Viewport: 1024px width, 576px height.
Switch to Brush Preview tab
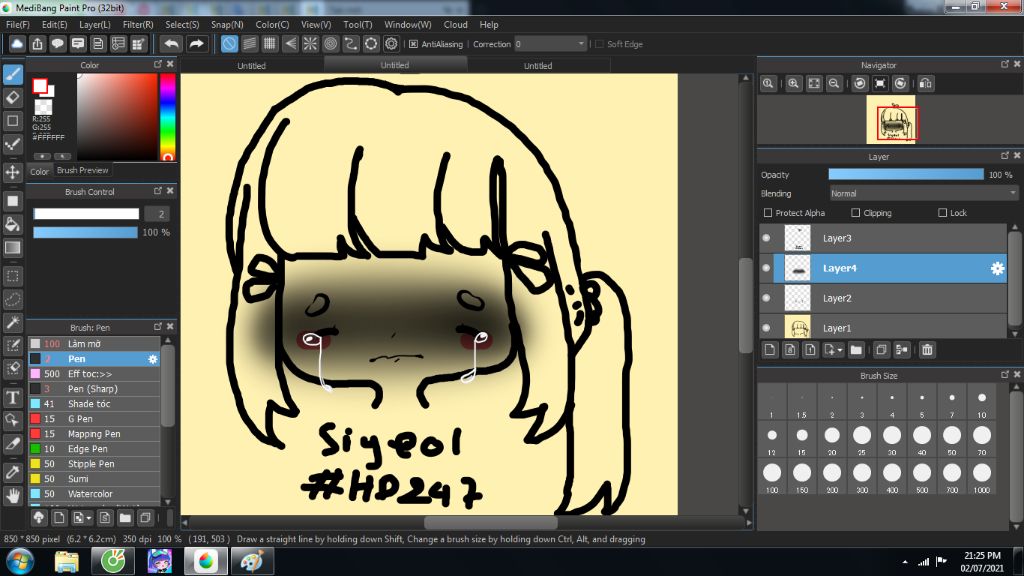[82, 170]
